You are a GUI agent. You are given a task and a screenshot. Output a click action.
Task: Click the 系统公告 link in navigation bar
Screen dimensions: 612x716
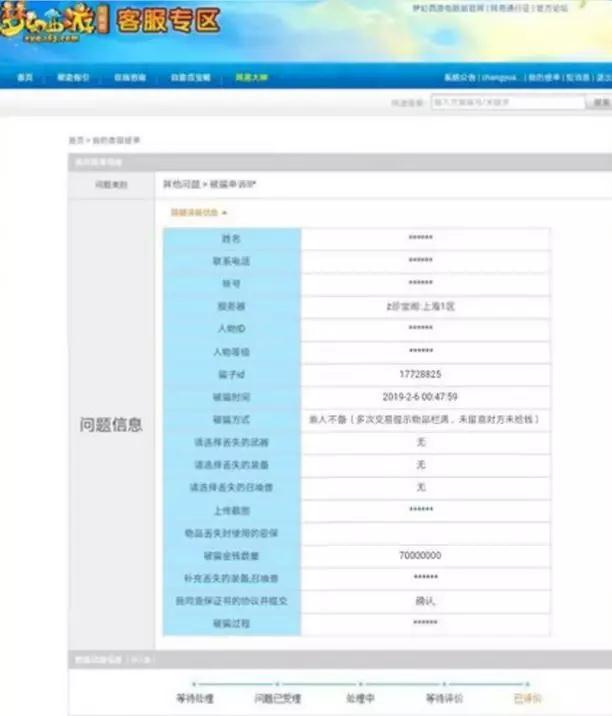[x=460, y=77]
